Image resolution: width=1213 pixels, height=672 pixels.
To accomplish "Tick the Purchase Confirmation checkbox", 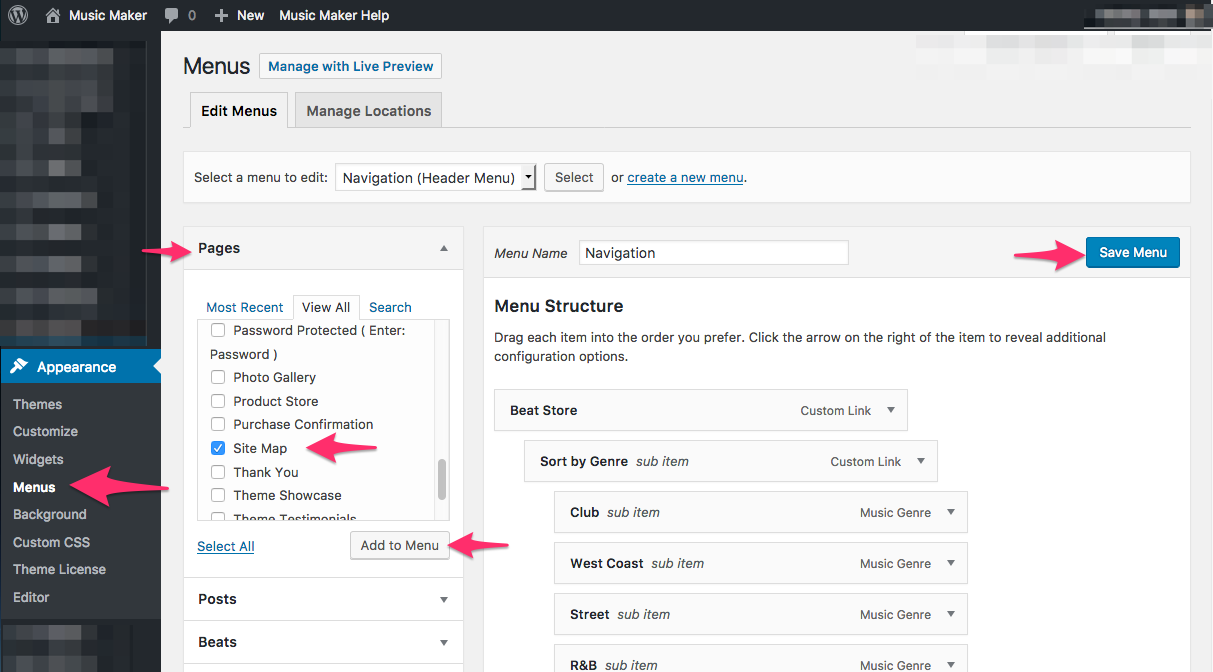I will (x=217, y=424).
